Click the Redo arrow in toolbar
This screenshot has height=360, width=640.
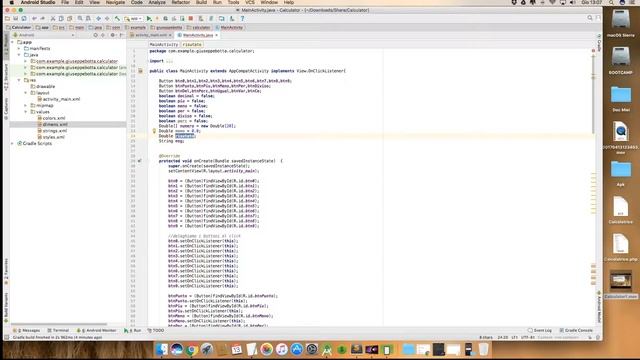[x=42, y=18]
